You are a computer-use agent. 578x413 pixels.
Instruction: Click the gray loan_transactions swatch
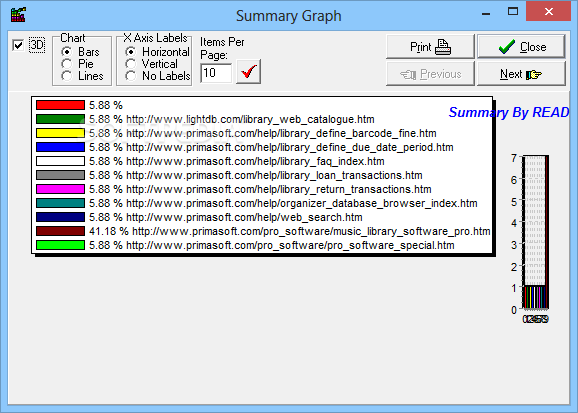(60, 175)
